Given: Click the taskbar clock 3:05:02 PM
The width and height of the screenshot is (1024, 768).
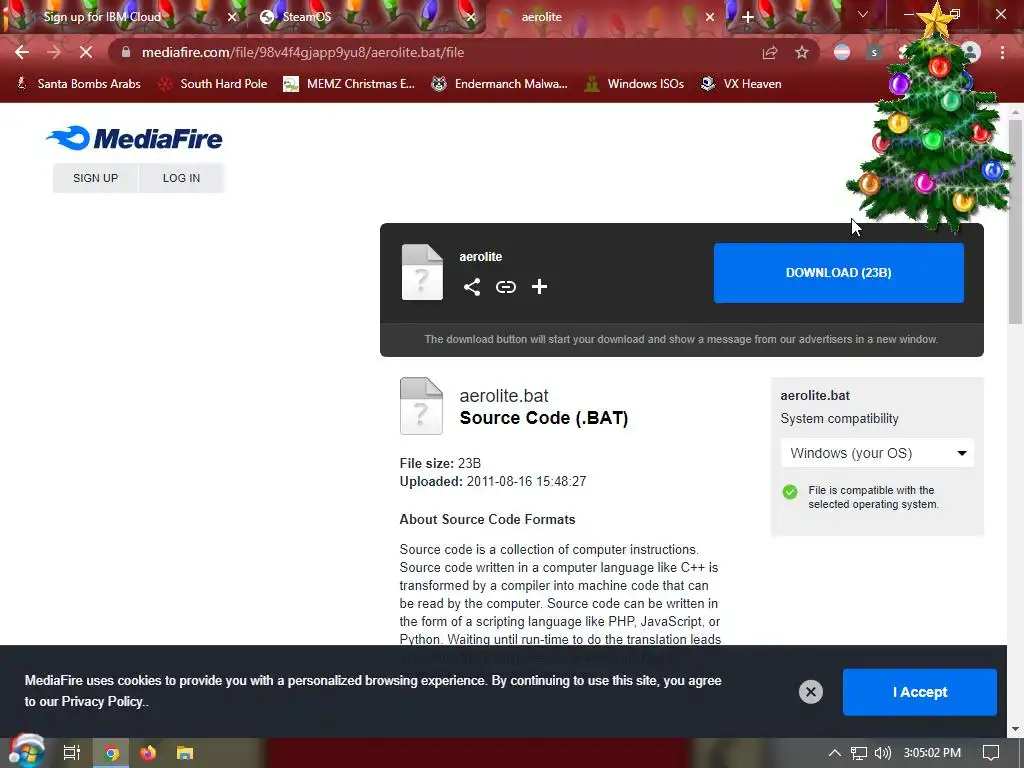Looking at the screenshot, I should click(932, 753).
